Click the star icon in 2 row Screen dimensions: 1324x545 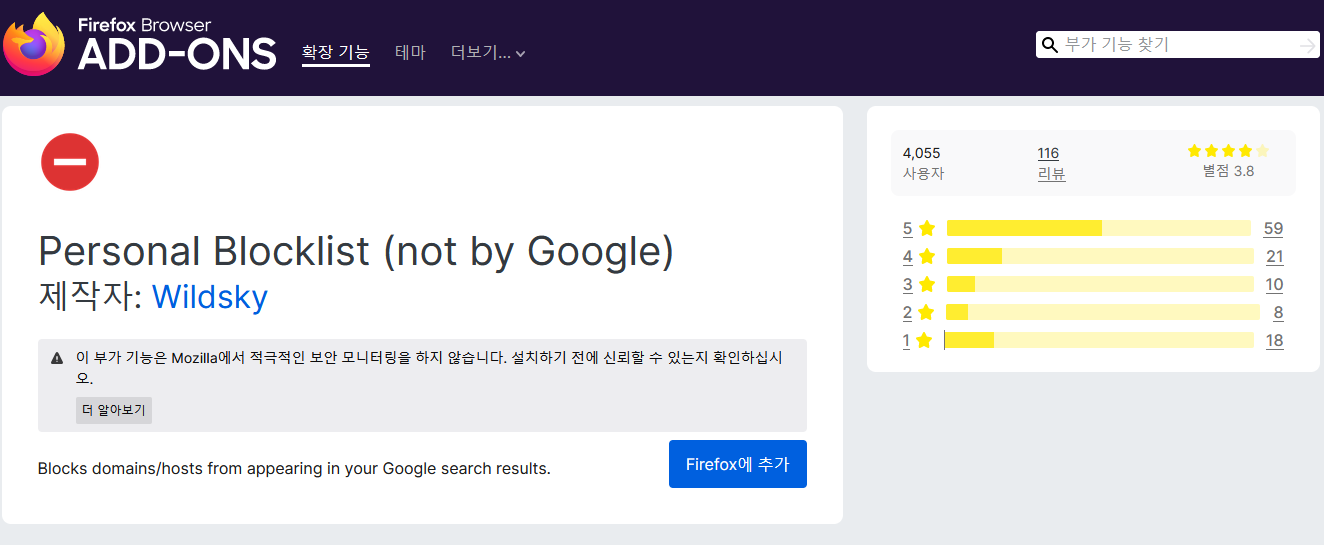(927, 312)
